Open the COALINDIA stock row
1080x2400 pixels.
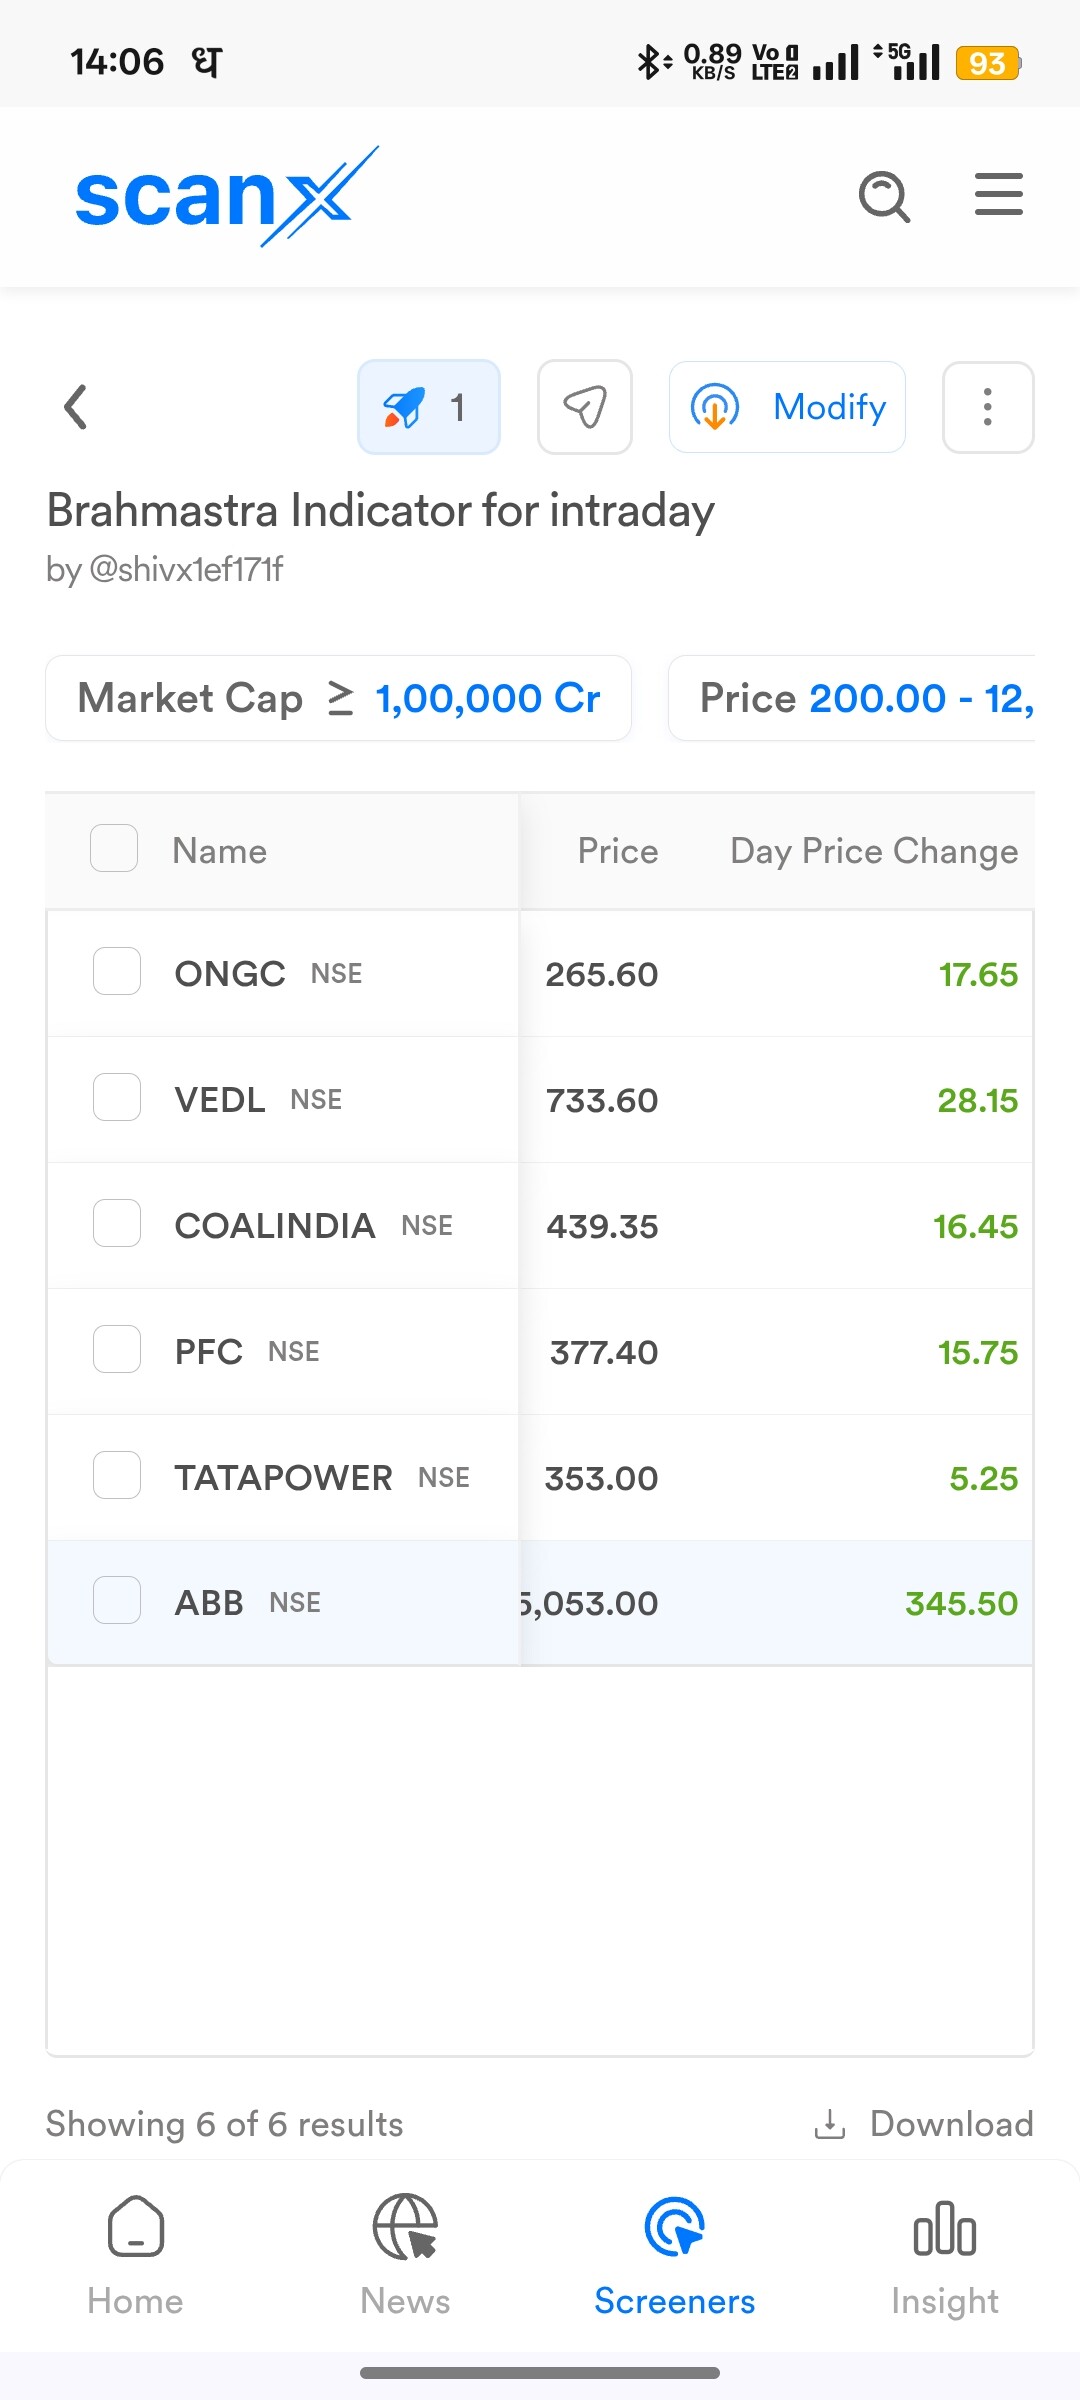[275, 1226]
